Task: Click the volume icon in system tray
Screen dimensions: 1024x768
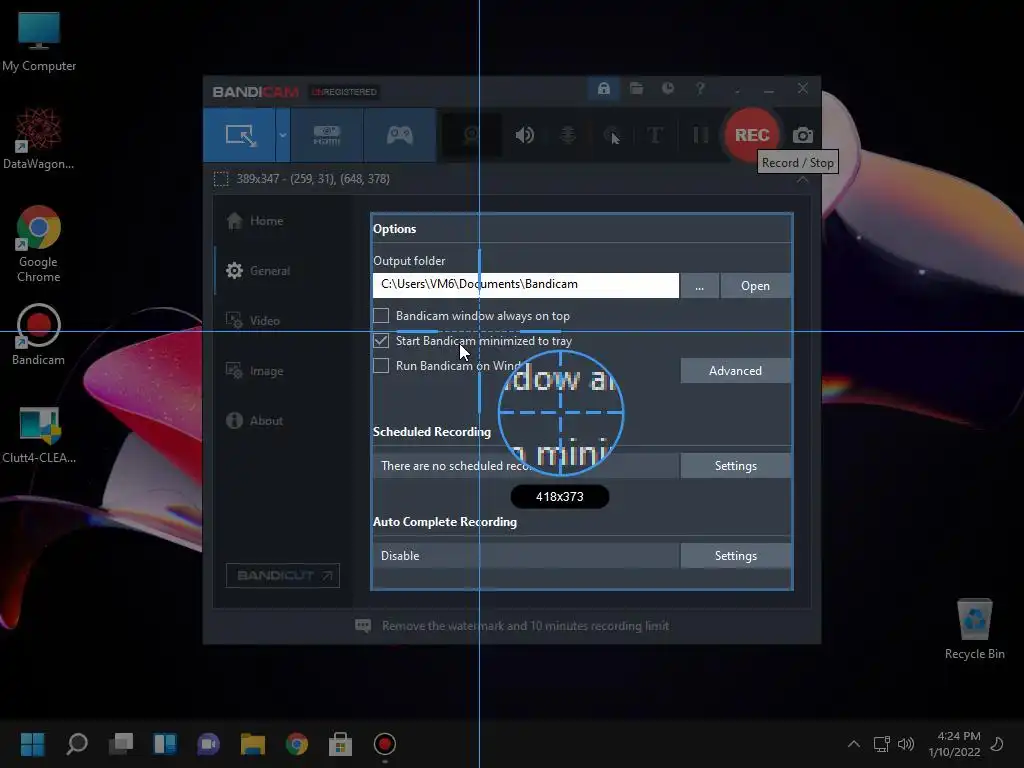Action: (x=906, y=744)
